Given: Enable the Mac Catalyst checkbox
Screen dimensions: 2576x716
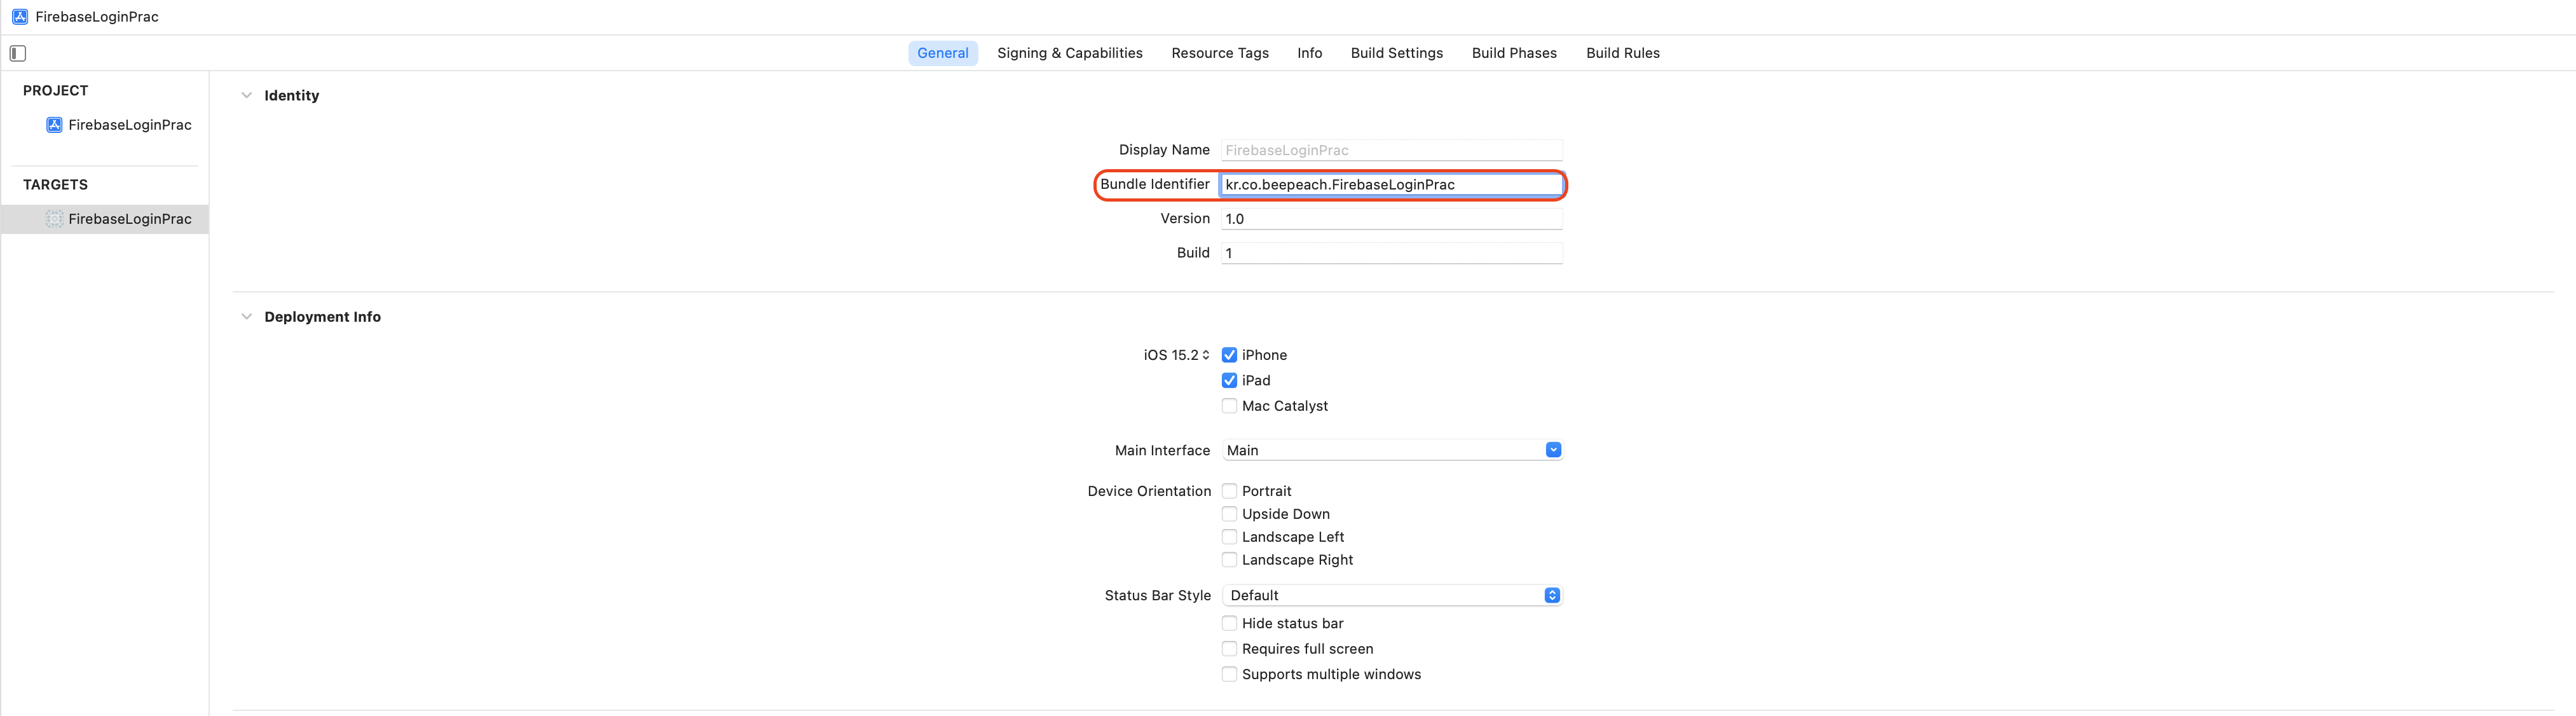Looking at the screenshot, I should tap(1229, 406).
